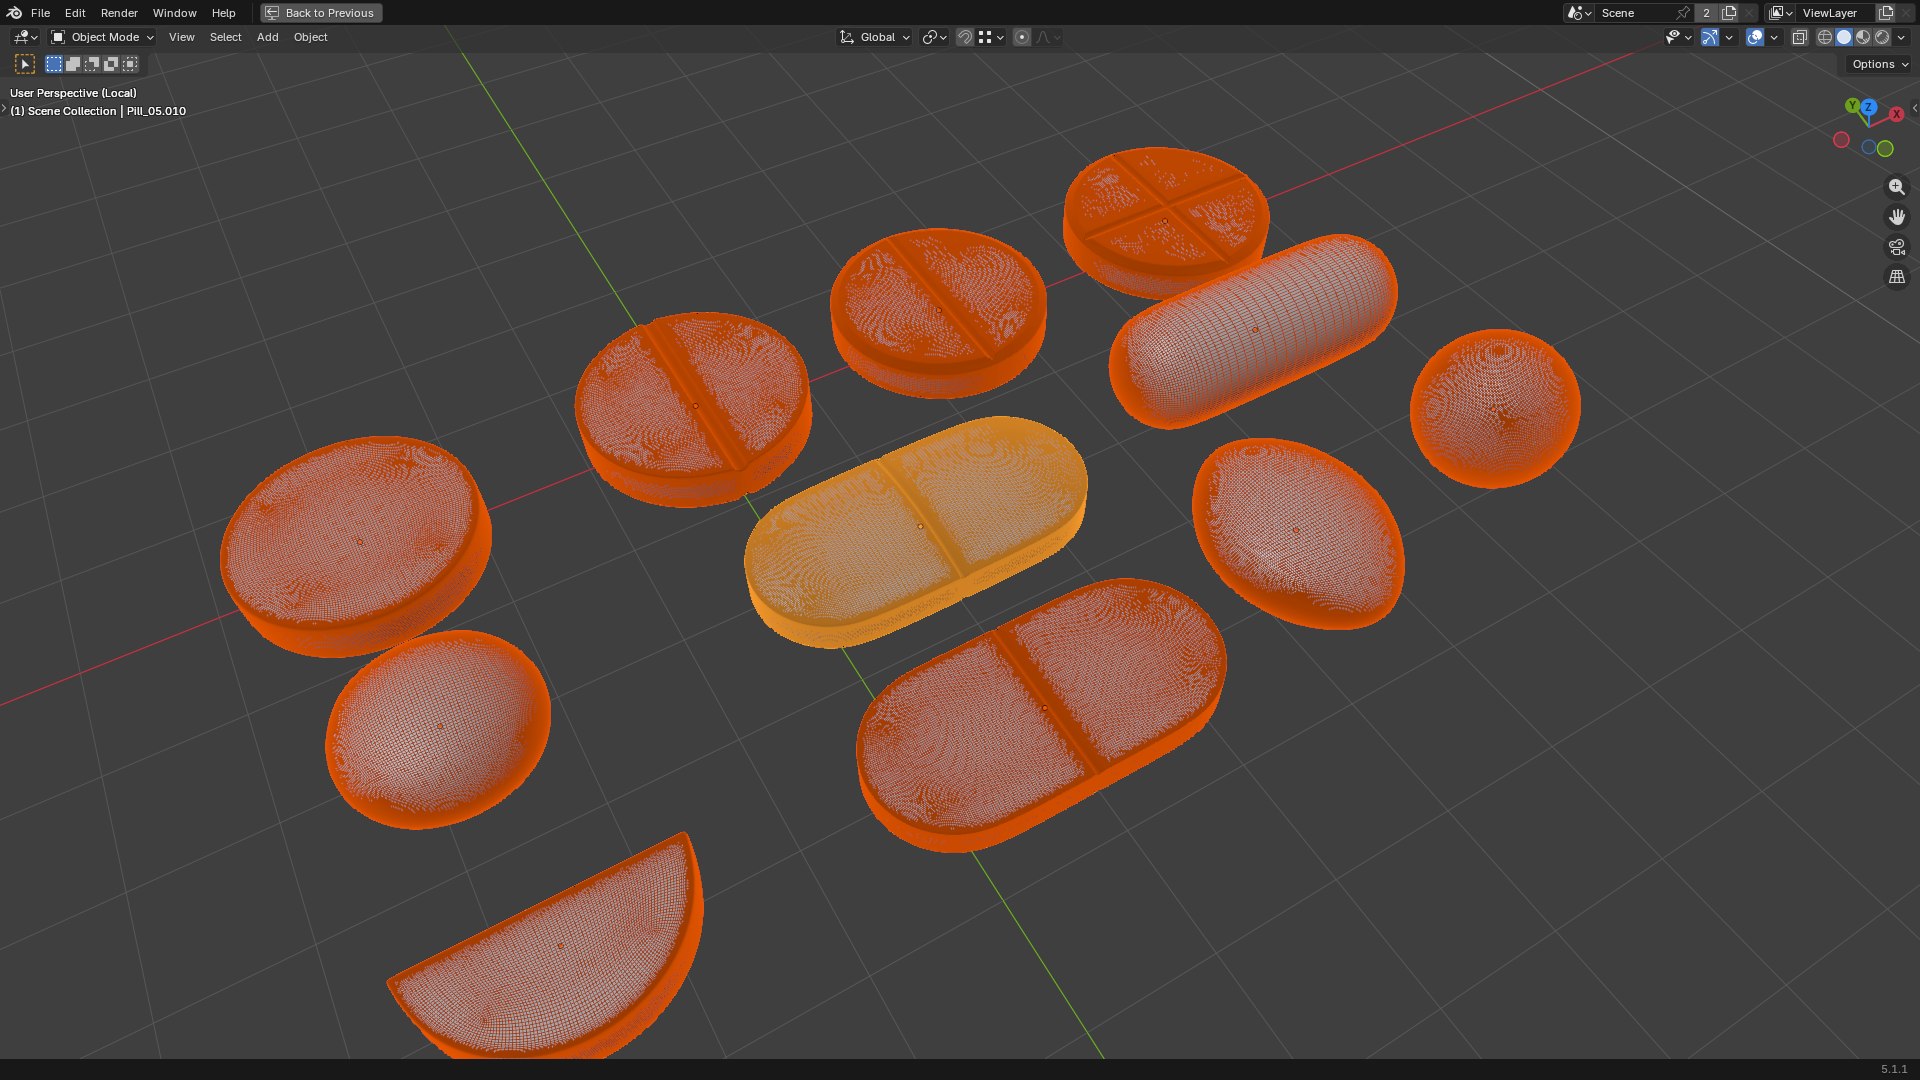Viewport: 1920px width, 1080px height.
Task: Choose Set New Selection mode icon
Action: (54, 64)
